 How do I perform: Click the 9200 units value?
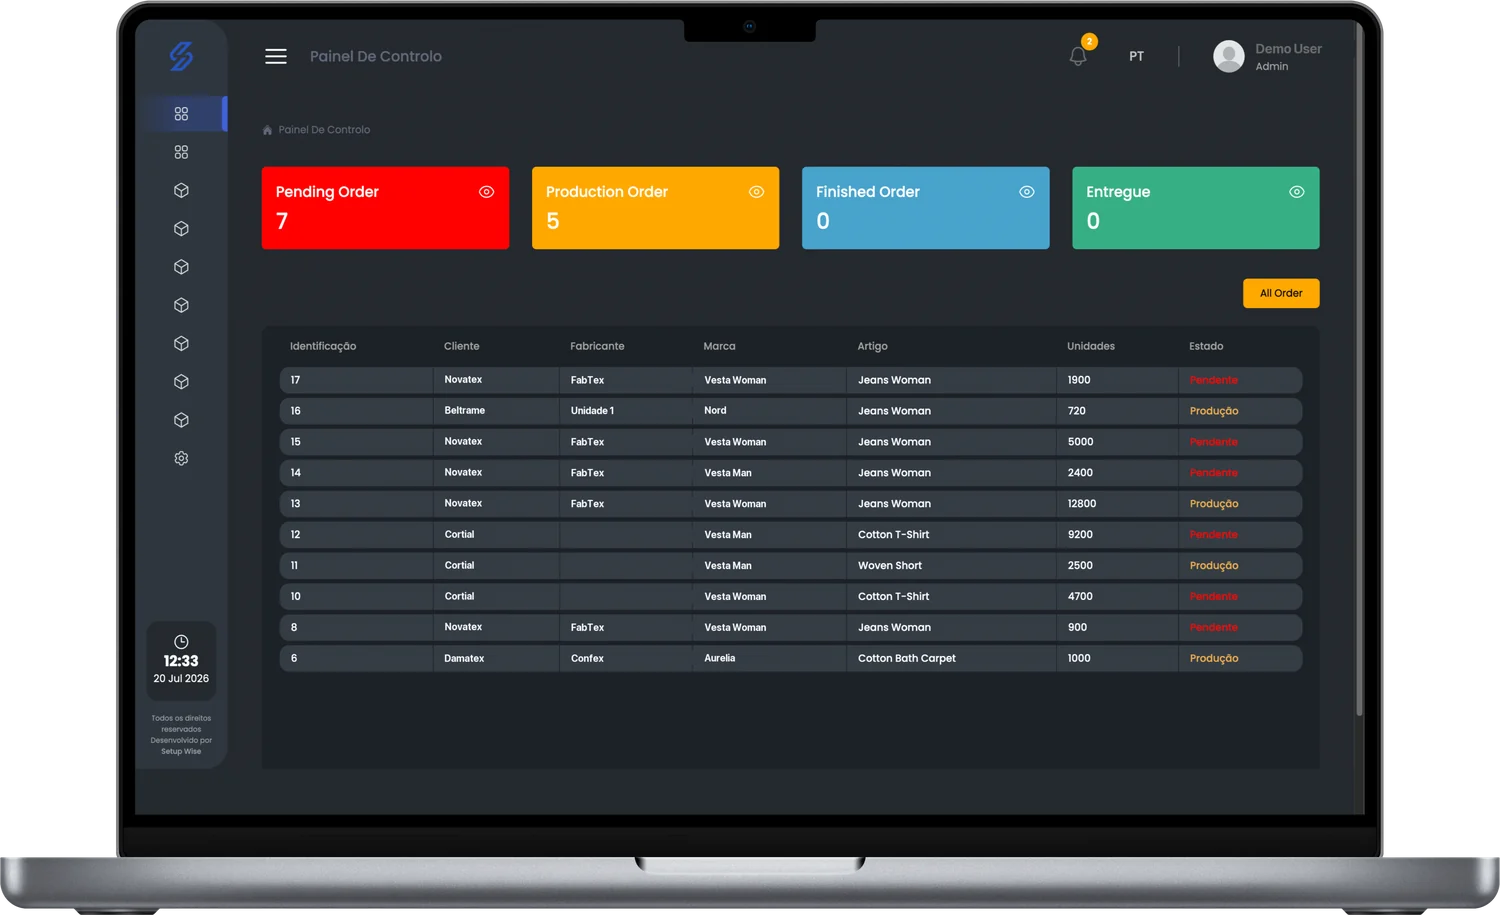pos(1080,535)
